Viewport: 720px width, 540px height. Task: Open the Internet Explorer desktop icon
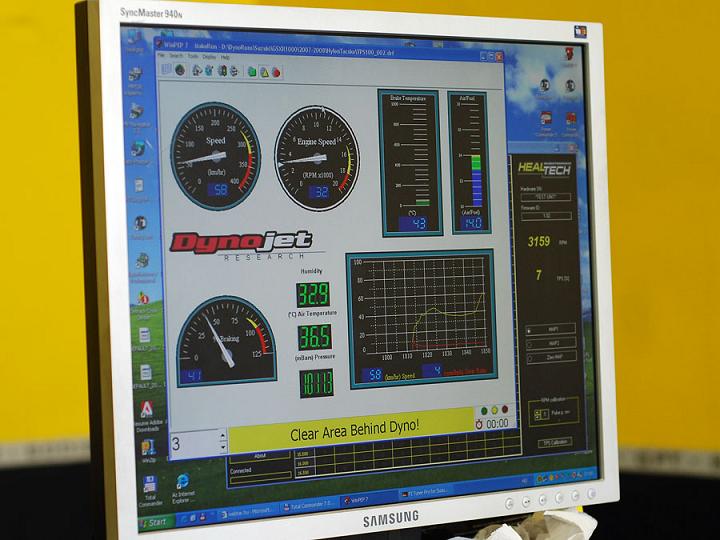tap(183, 488)
